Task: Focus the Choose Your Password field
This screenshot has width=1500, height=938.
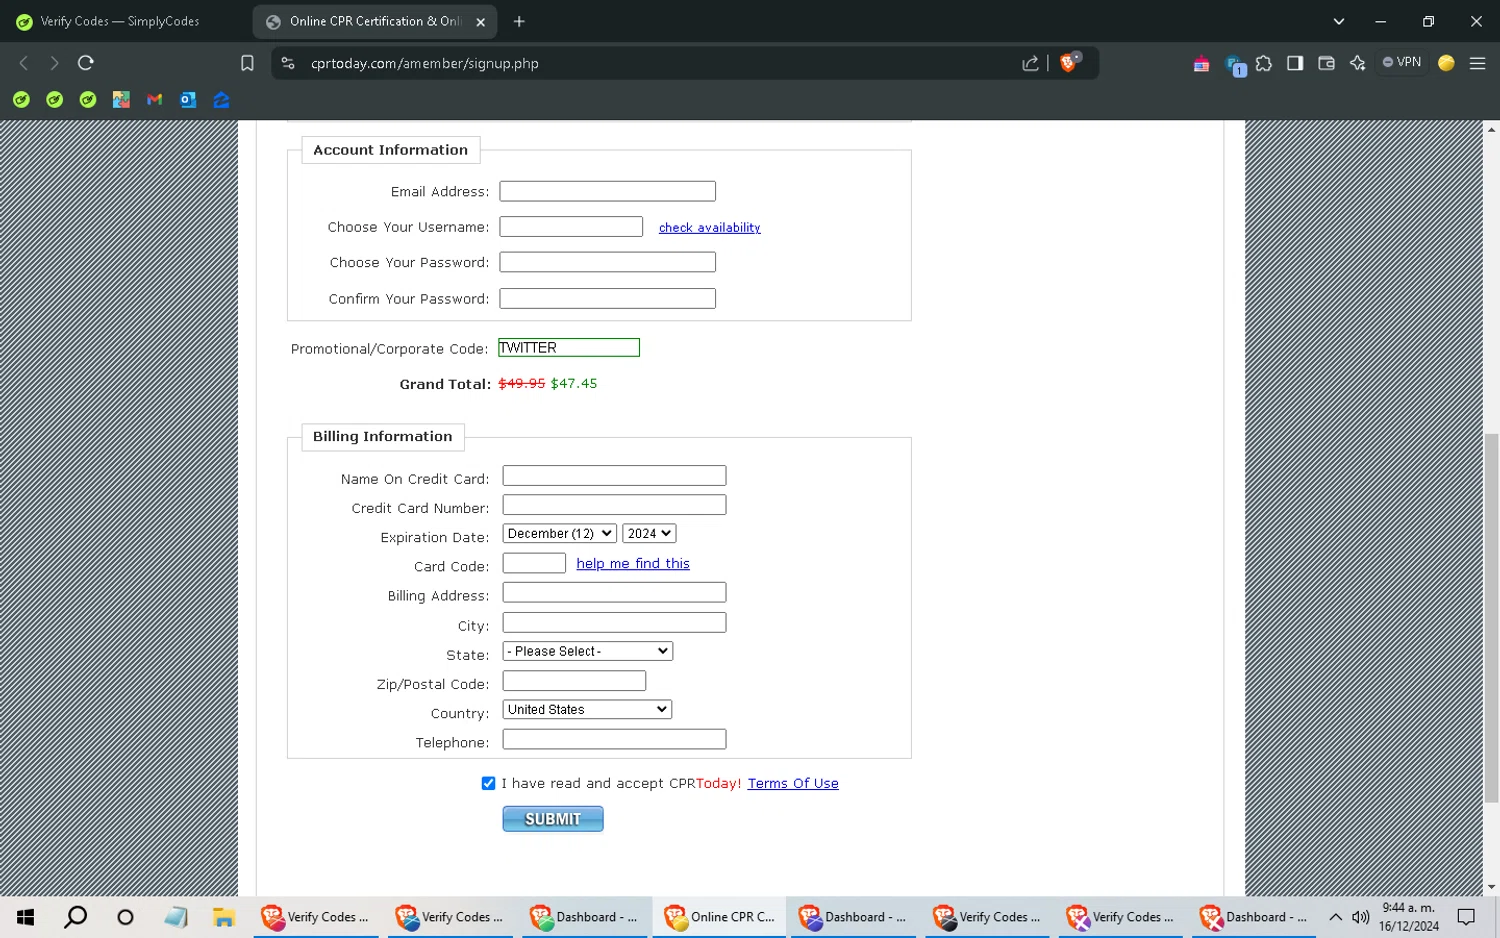Action: point(607,262)
